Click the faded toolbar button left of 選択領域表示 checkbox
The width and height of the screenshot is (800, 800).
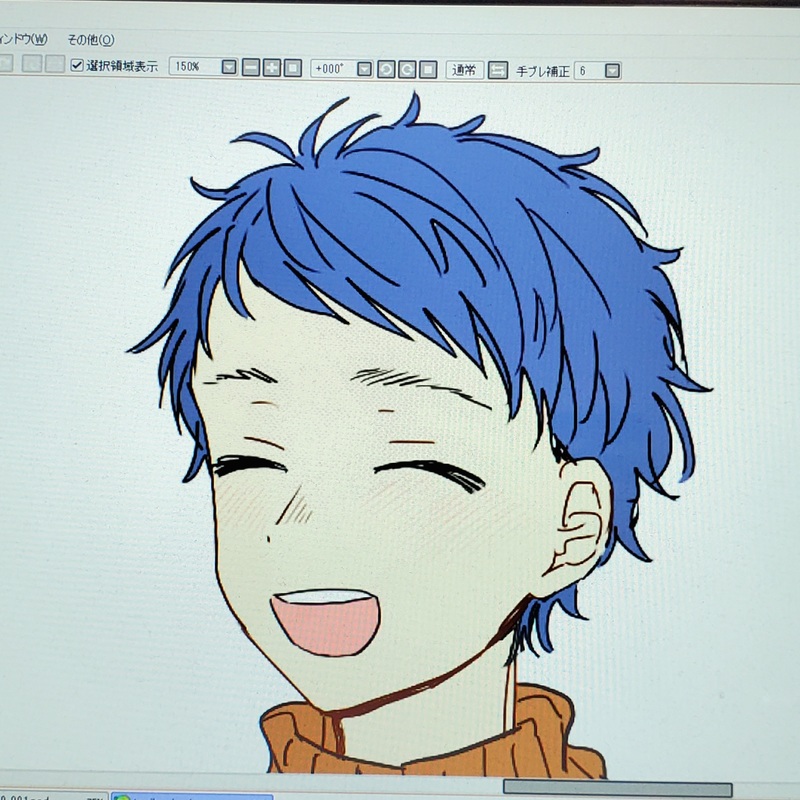click(x=55, y=64)
